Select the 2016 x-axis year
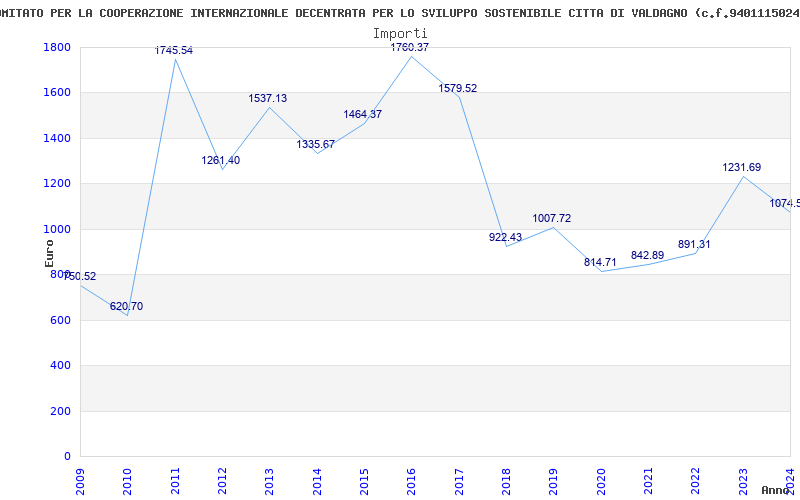This screenshot has height=500, width=800. tap(412, 481)
